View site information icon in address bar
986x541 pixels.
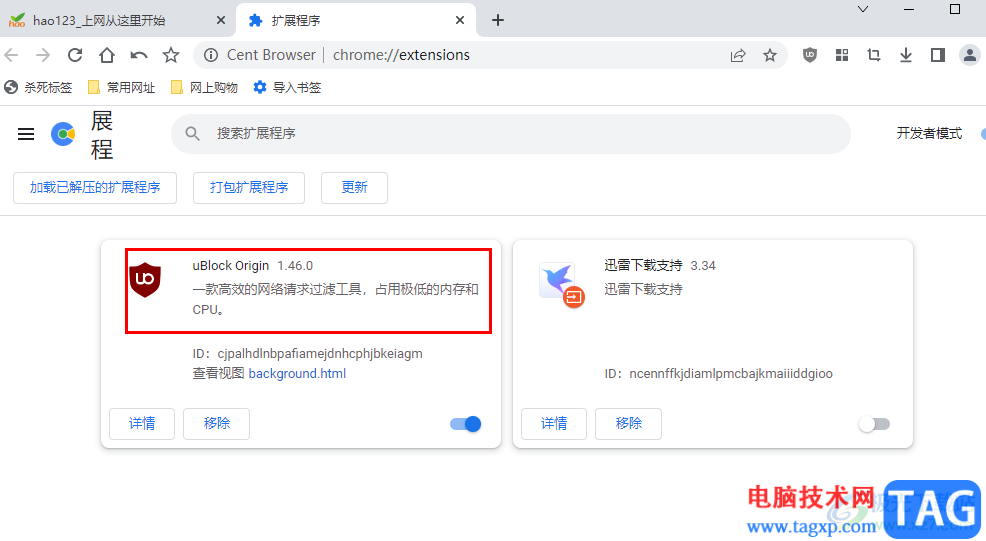click(211, 55)
